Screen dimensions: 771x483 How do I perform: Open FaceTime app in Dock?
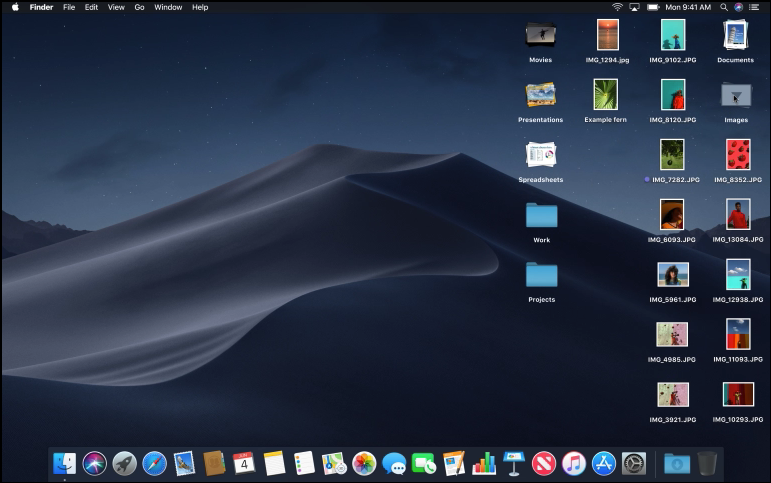(x=424, y=463)
